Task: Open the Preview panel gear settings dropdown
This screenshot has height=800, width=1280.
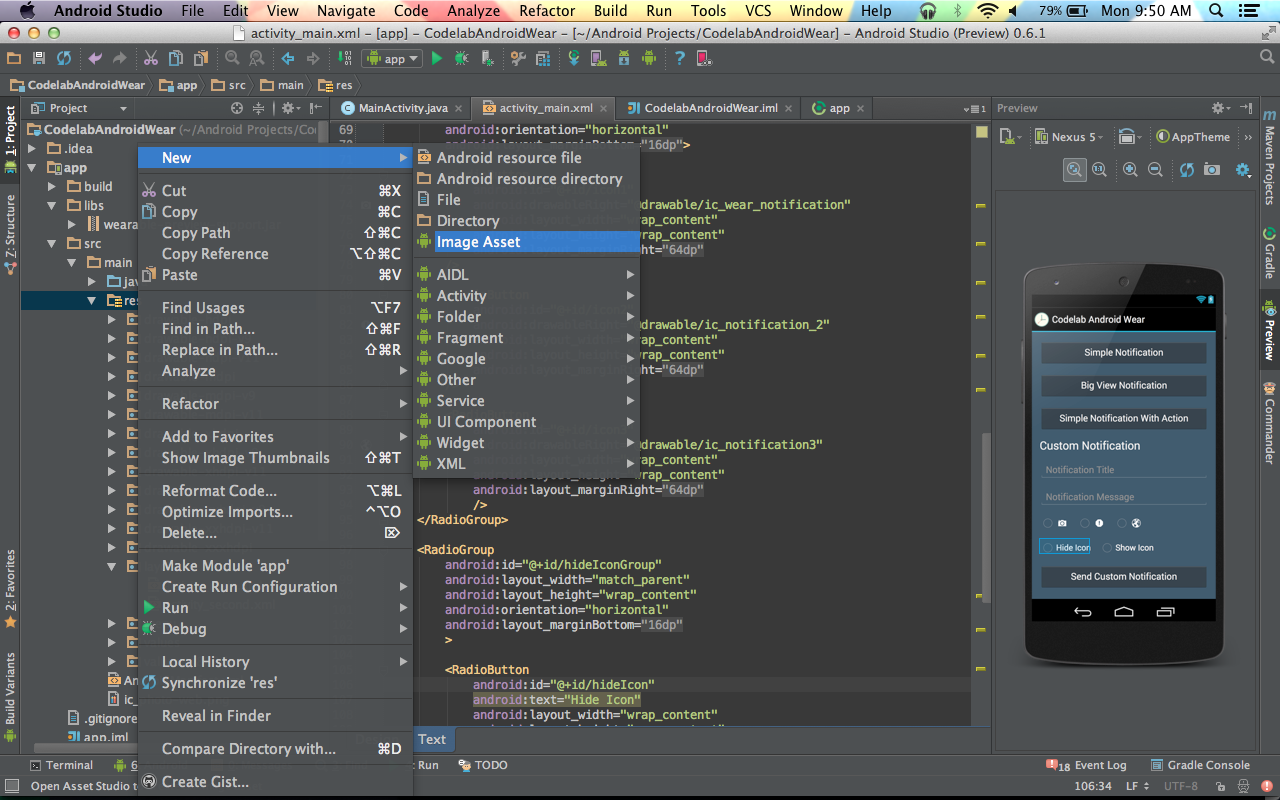Action: pos(1221,108)
